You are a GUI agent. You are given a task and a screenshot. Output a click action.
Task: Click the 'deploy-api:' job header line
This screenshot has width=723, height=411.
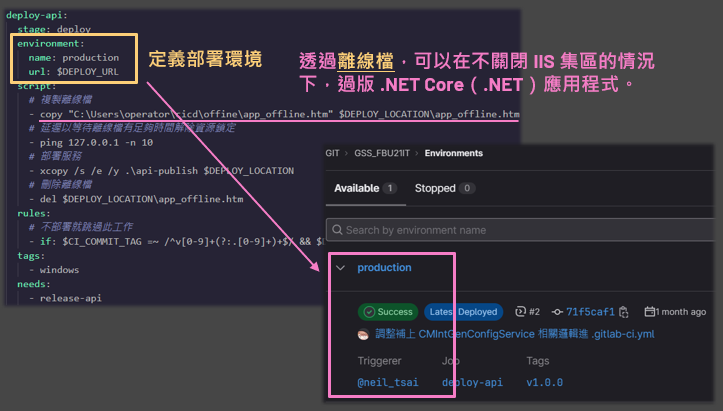37,15
